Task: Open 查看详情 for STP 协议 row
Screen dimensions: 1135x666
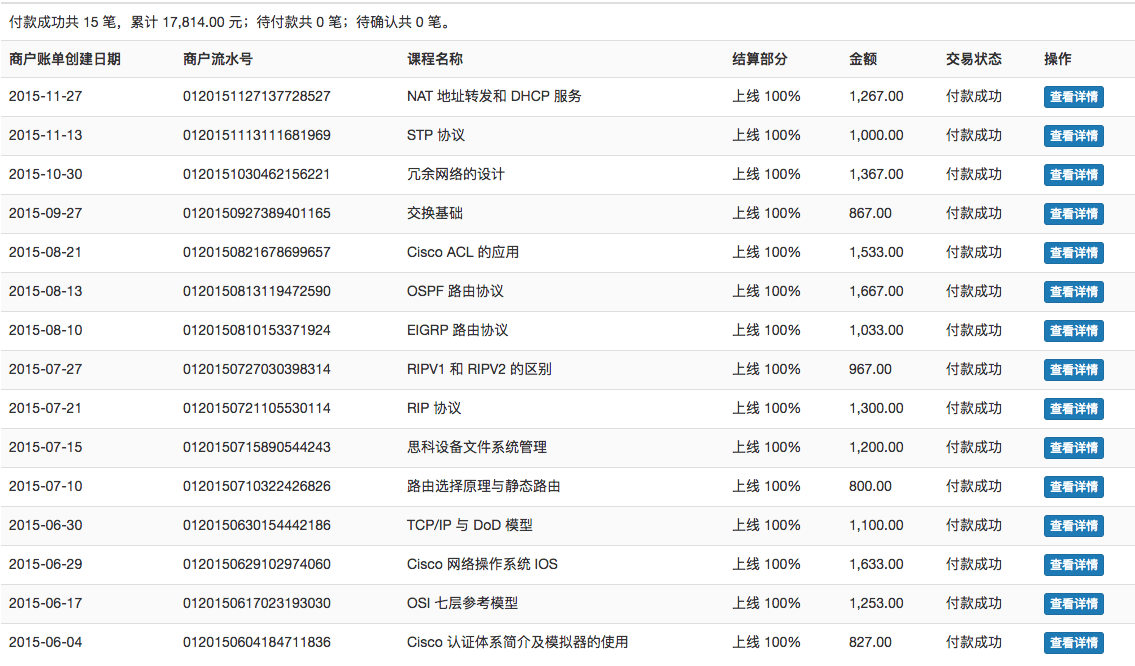Action: [1073, 136]
